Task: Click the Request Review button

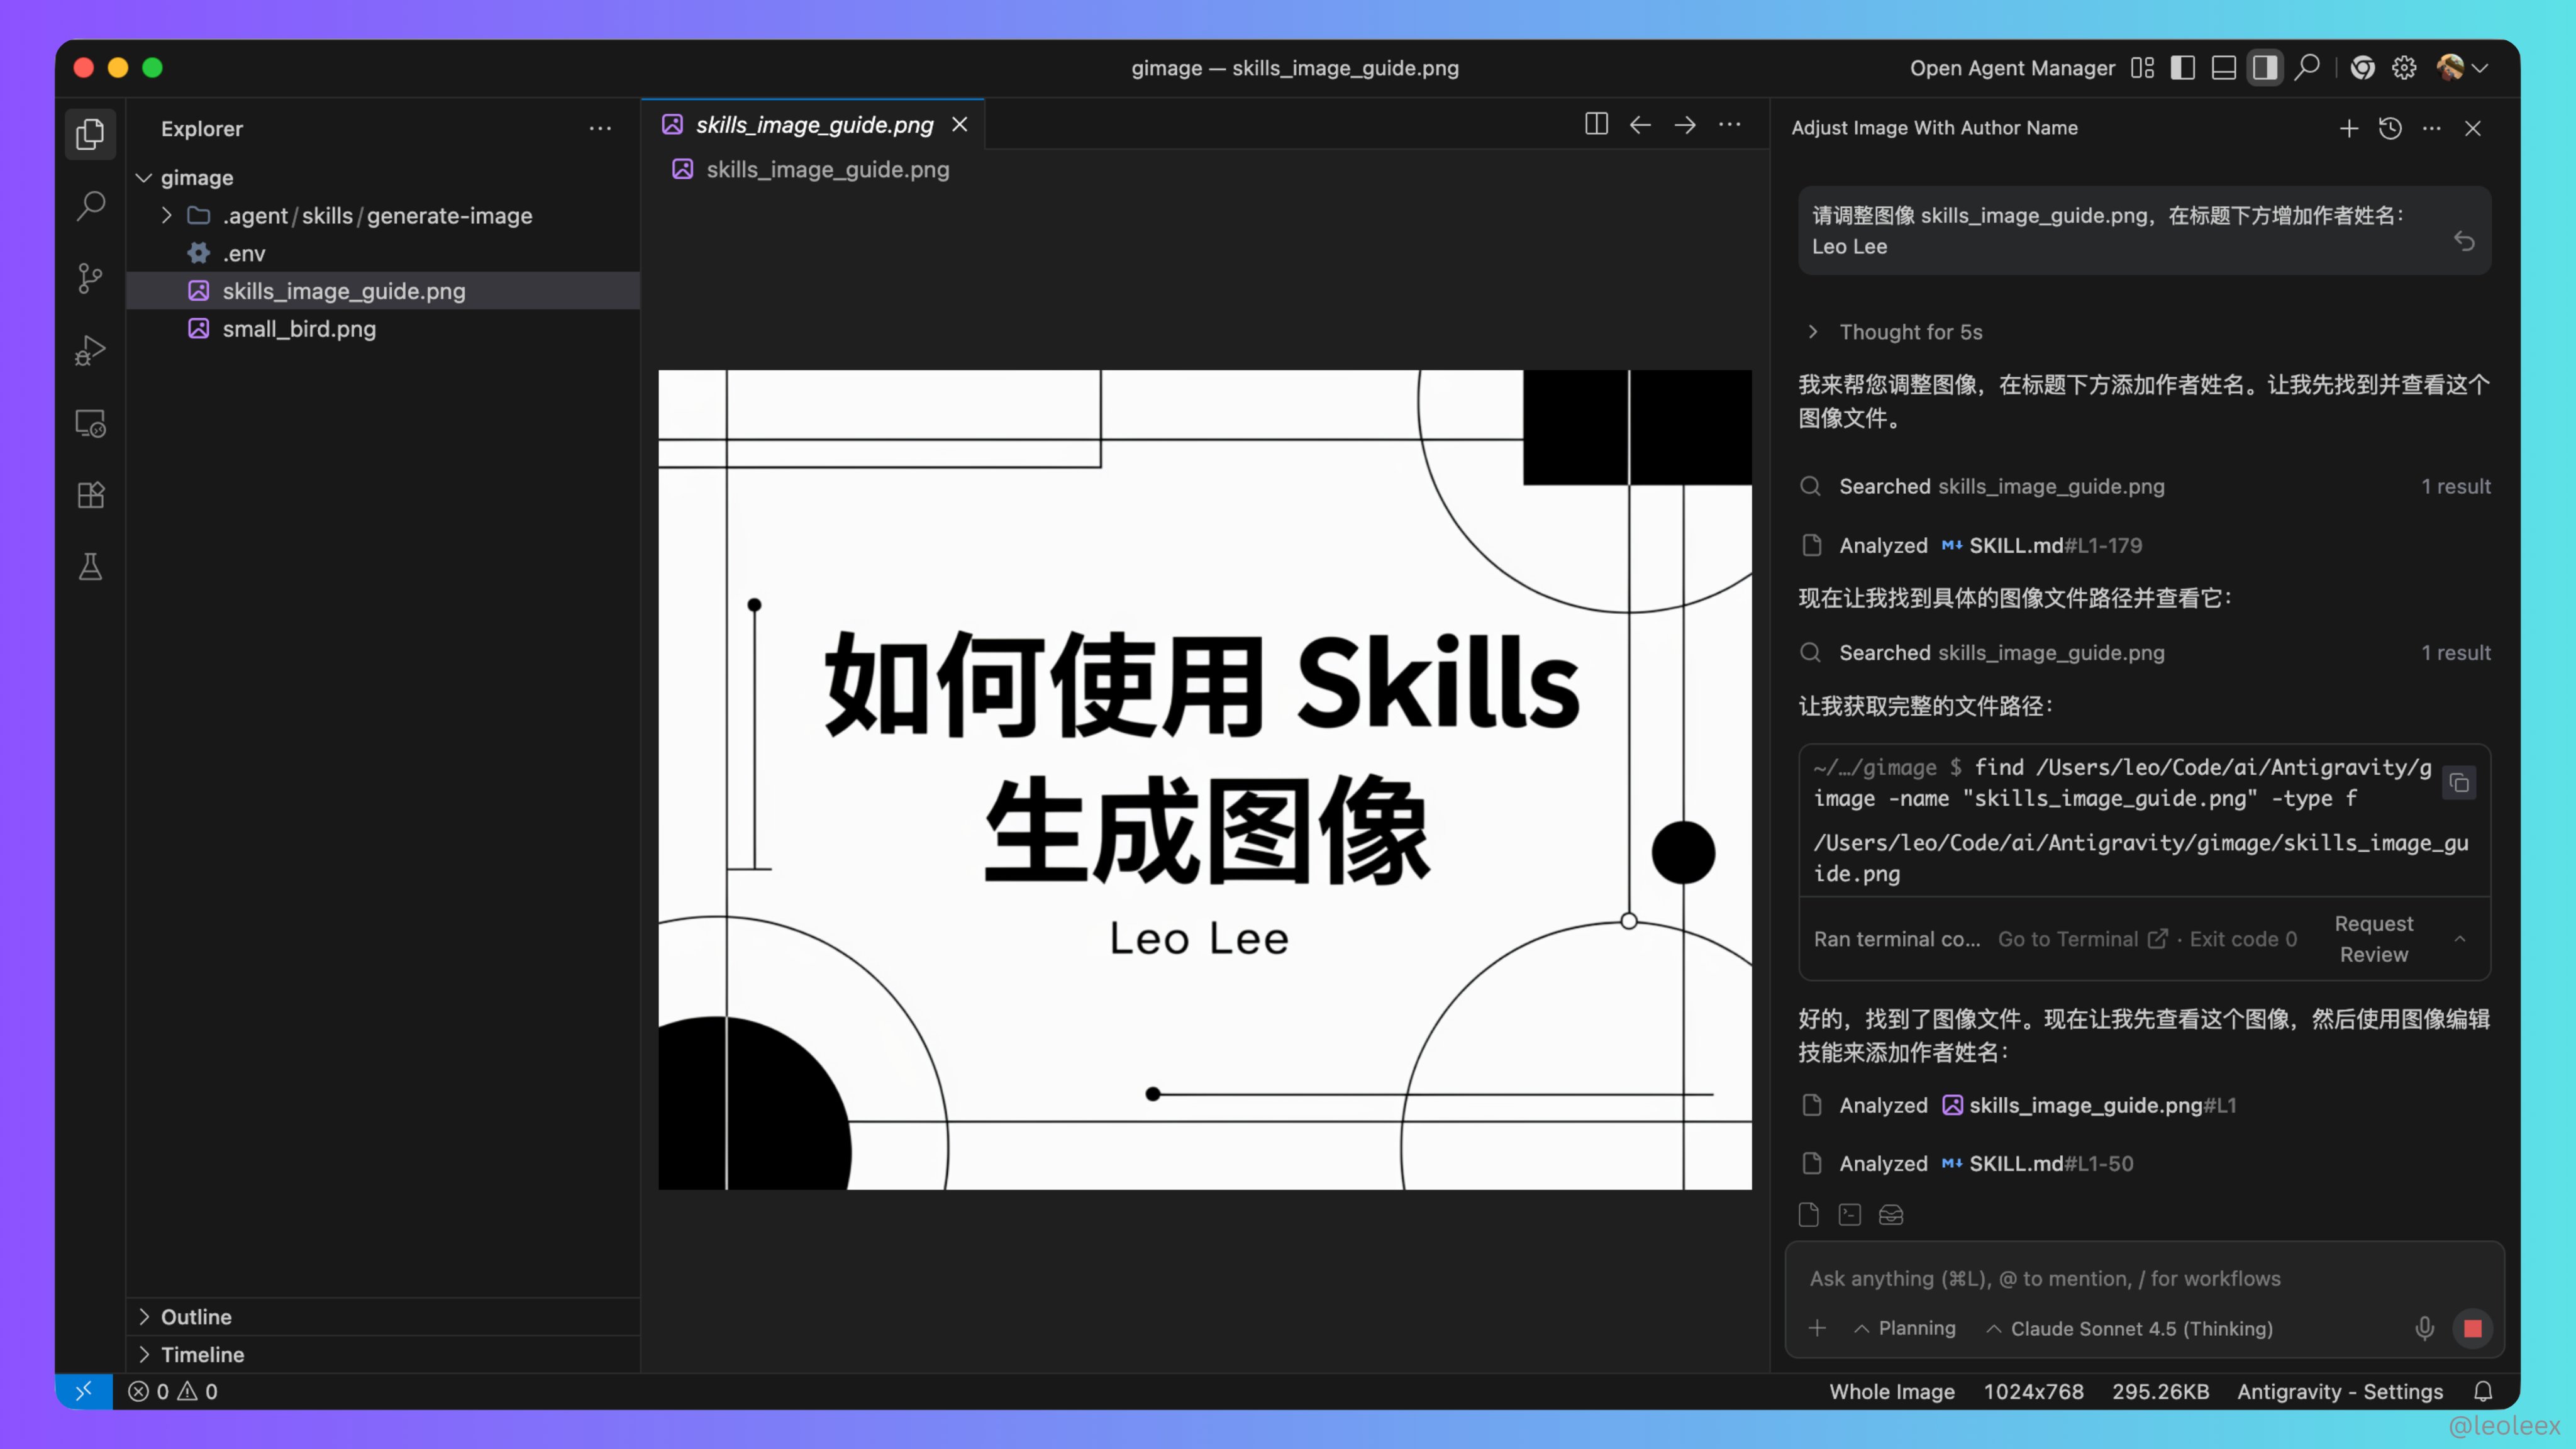Action: coord(2374,939)
